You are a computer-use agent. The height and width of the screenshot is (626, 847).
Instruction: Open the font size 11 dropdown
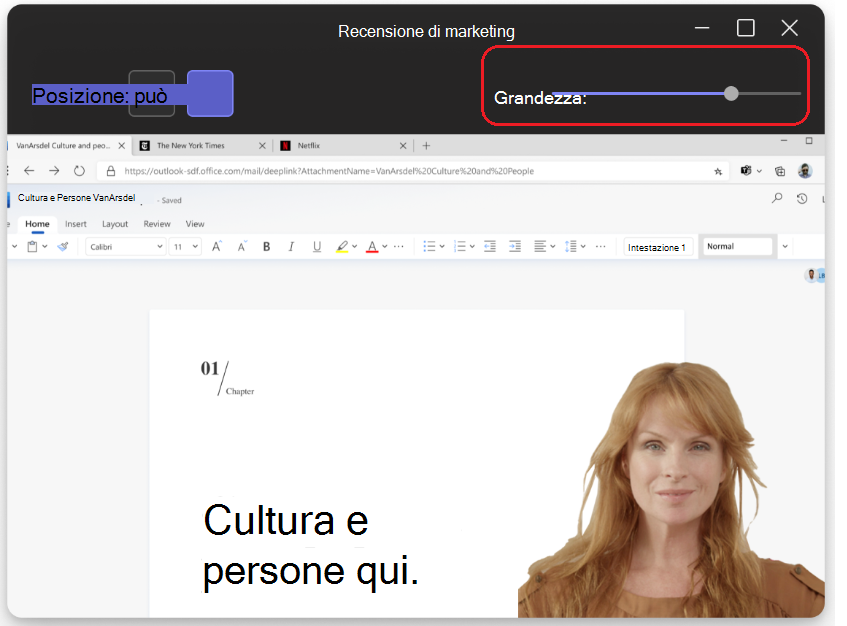coord(185,247)
